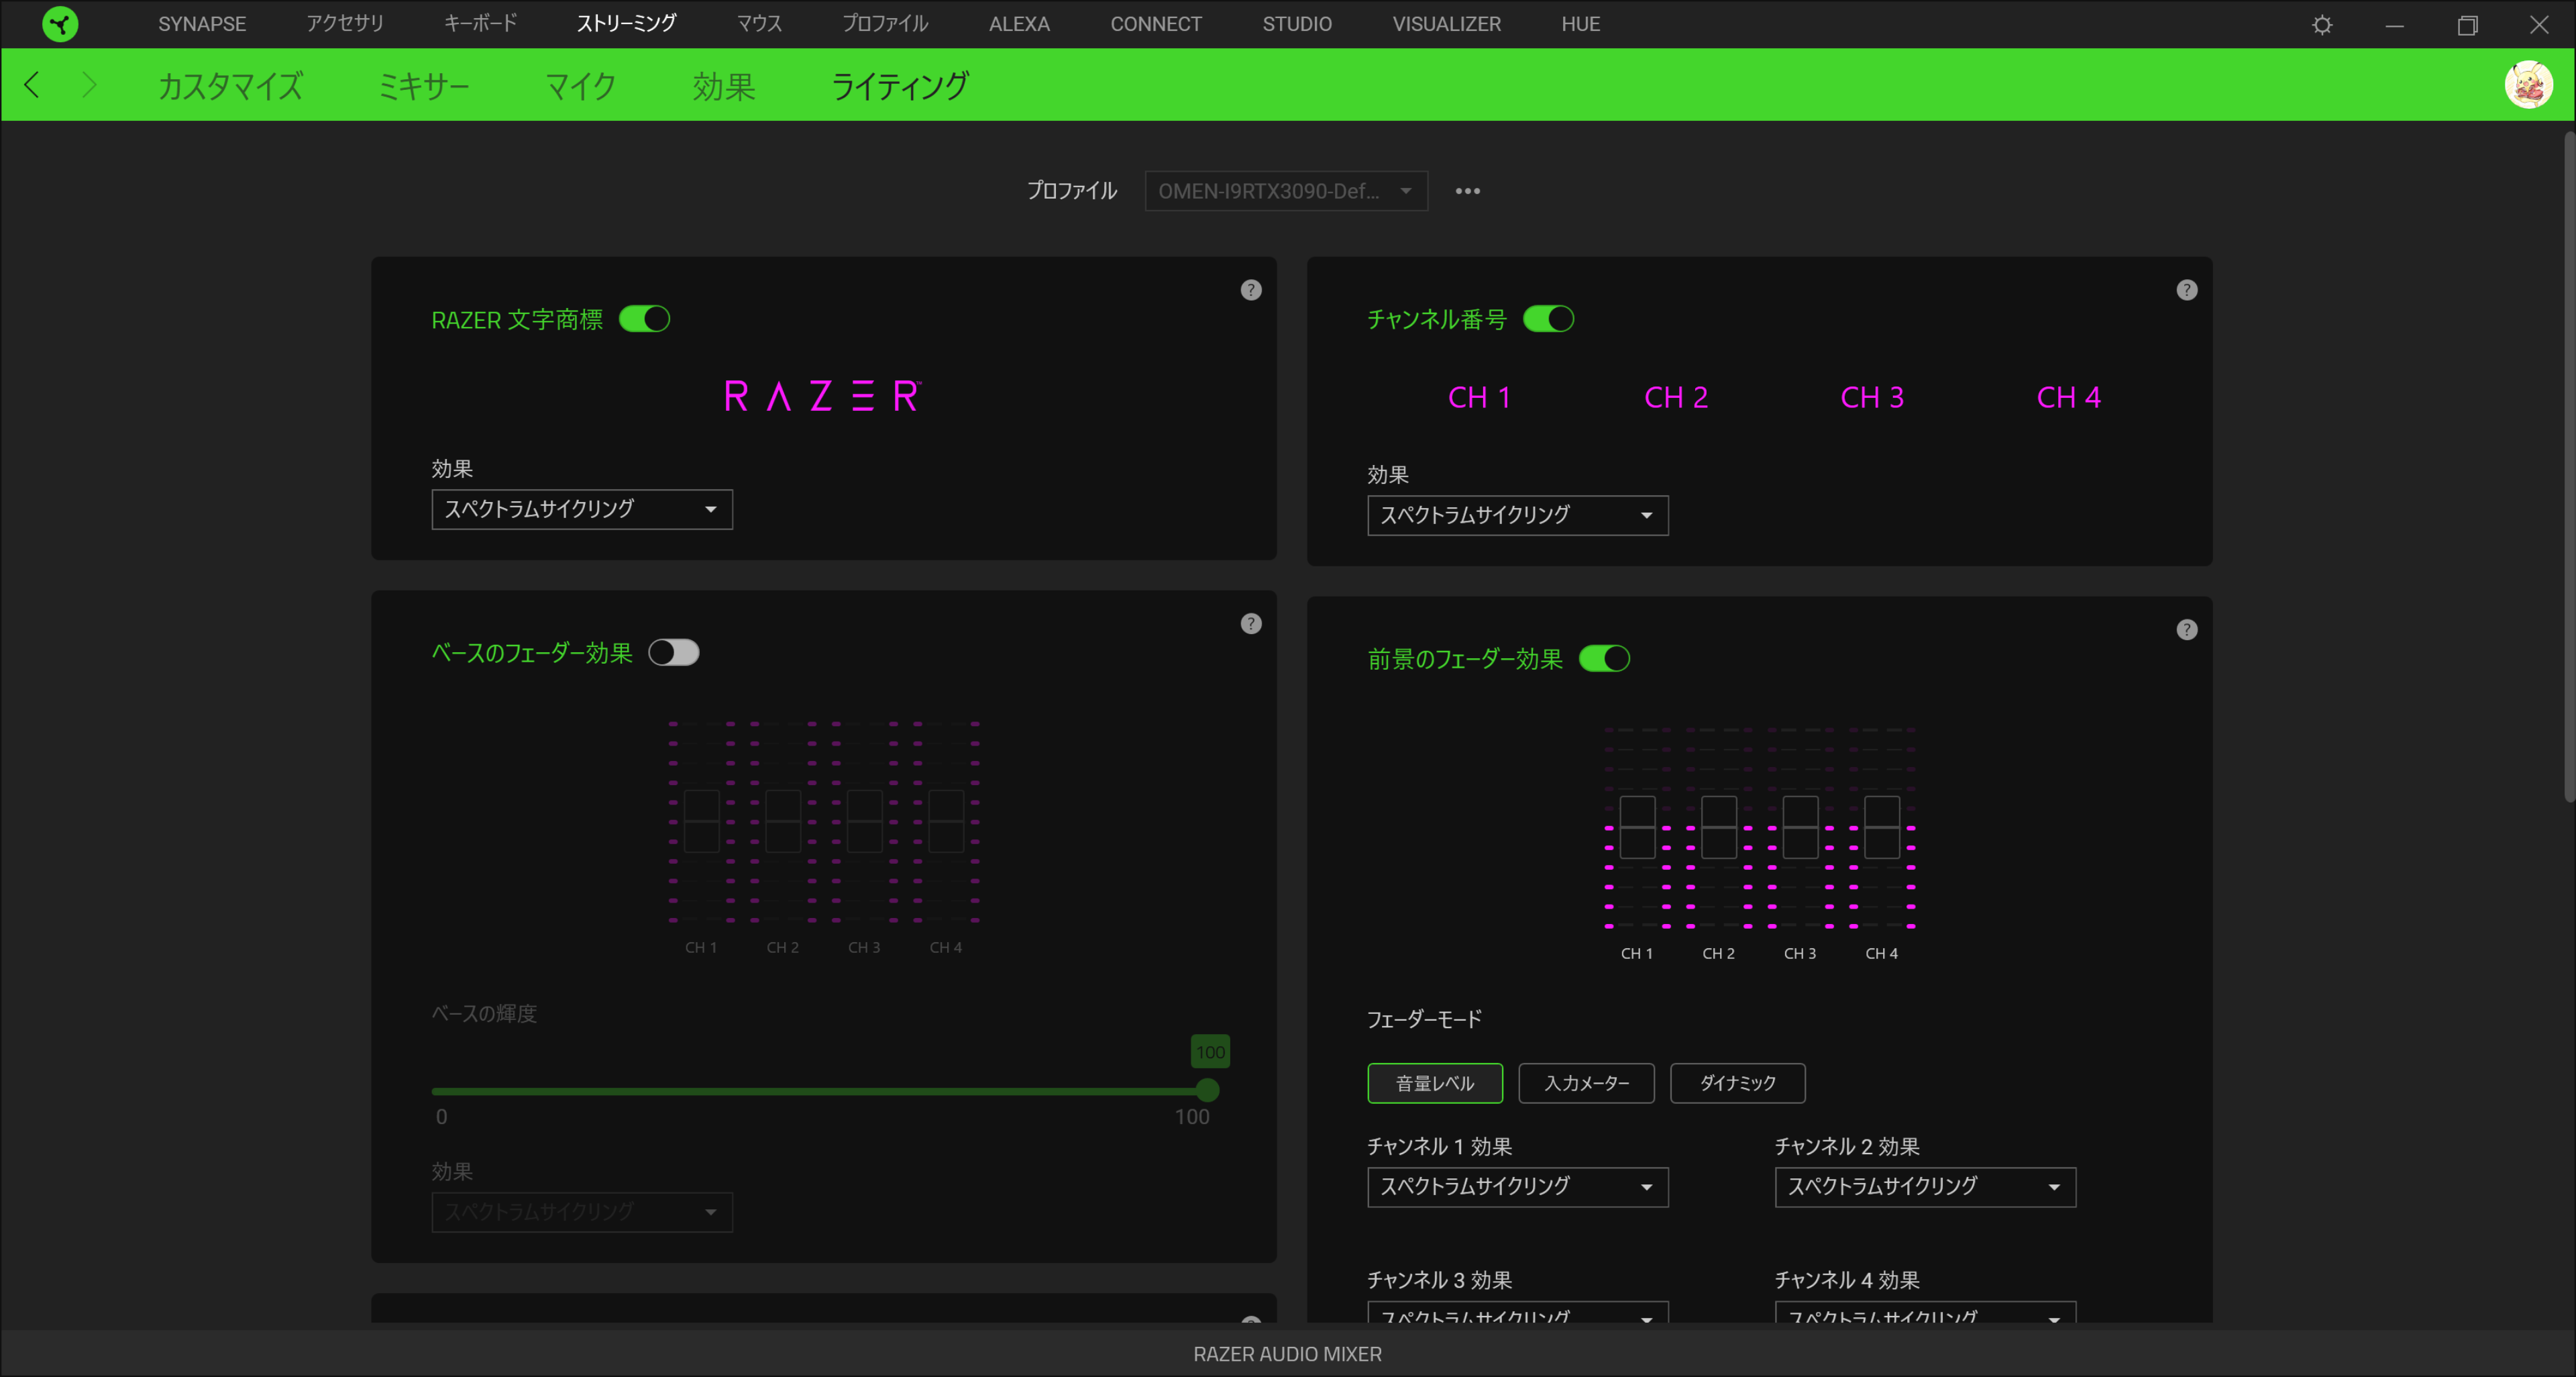Viewport: 2576px width, 1377px height.
Task: Open VISUALIZER top tab
Action: (1446, 24)
